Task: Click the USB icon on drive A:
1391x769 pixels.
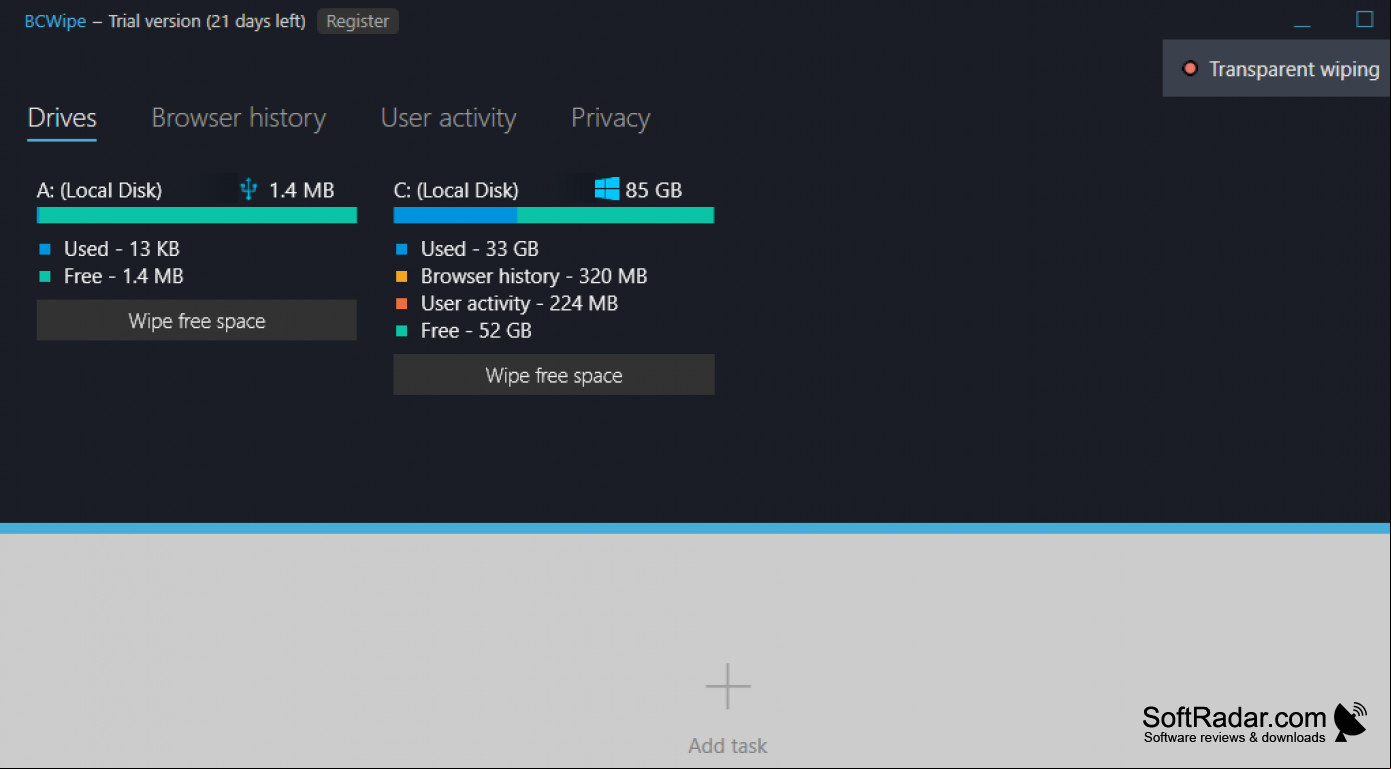Action: (249, 189)
